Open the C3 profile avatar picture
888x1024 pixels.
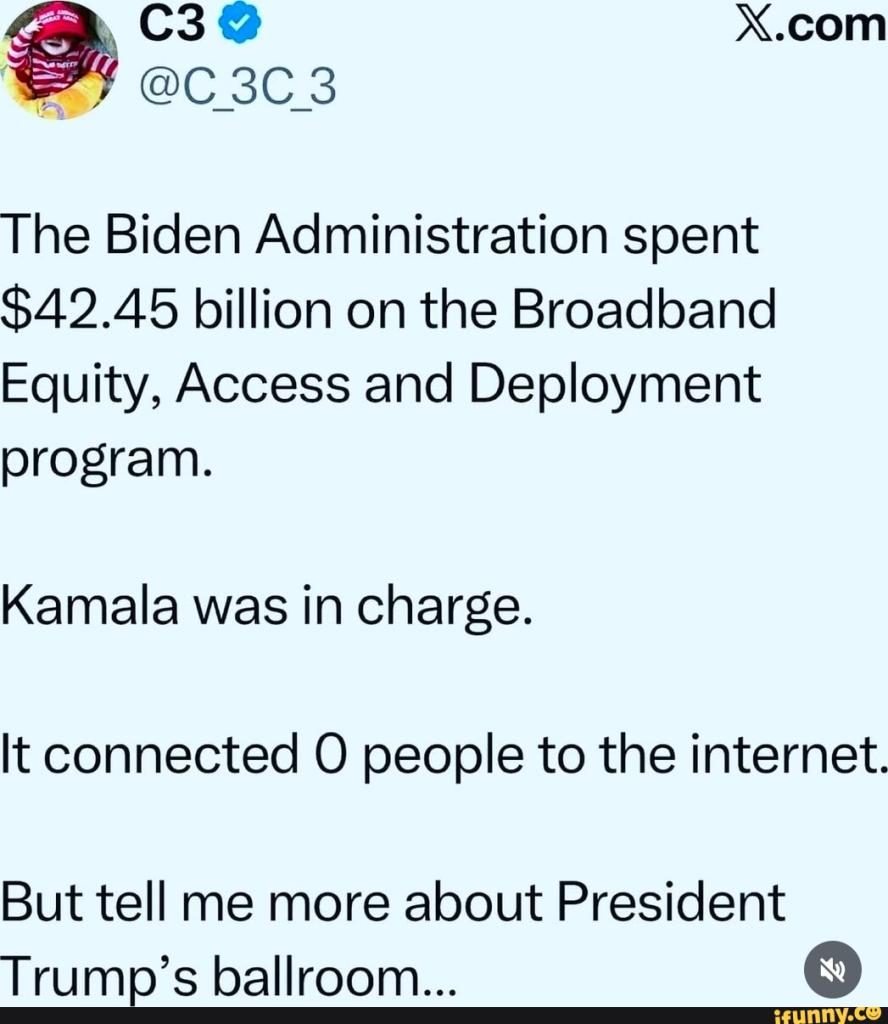tap(60, 60)
